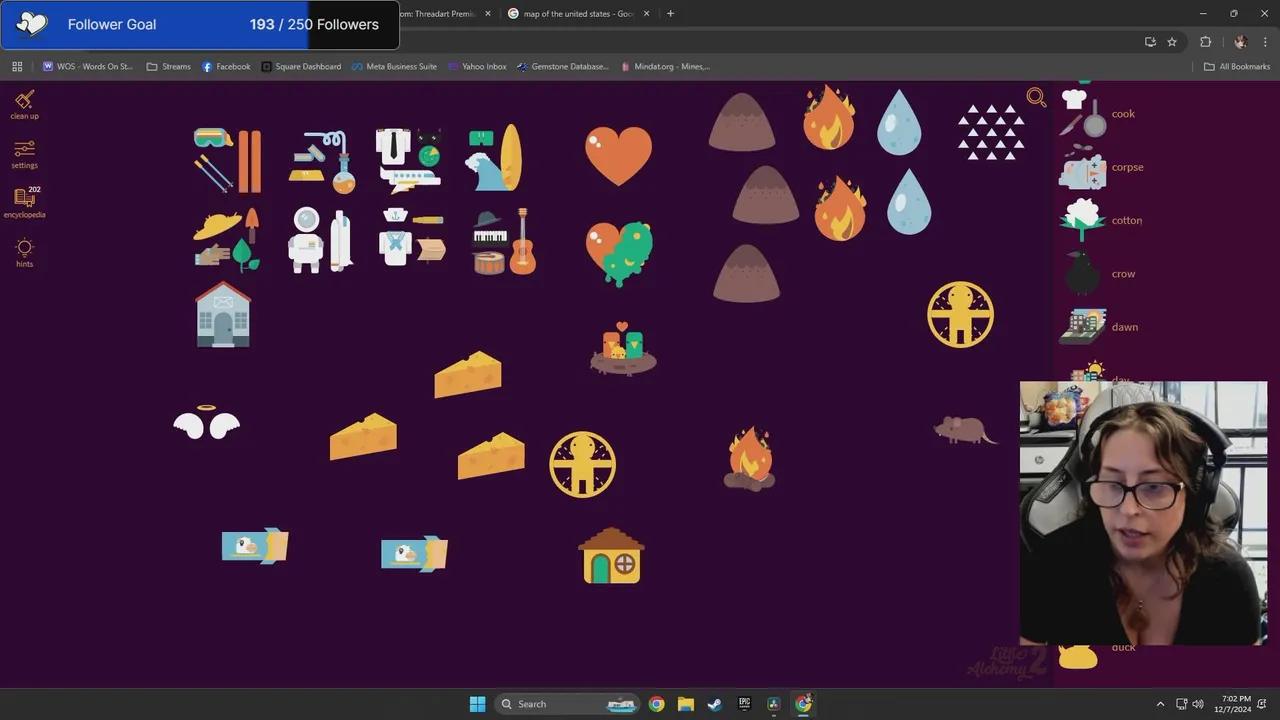This screenshot has height=720, width=1280.
Task: Open Epic Games launcher from the taskbar
Action: pos(744,704)
